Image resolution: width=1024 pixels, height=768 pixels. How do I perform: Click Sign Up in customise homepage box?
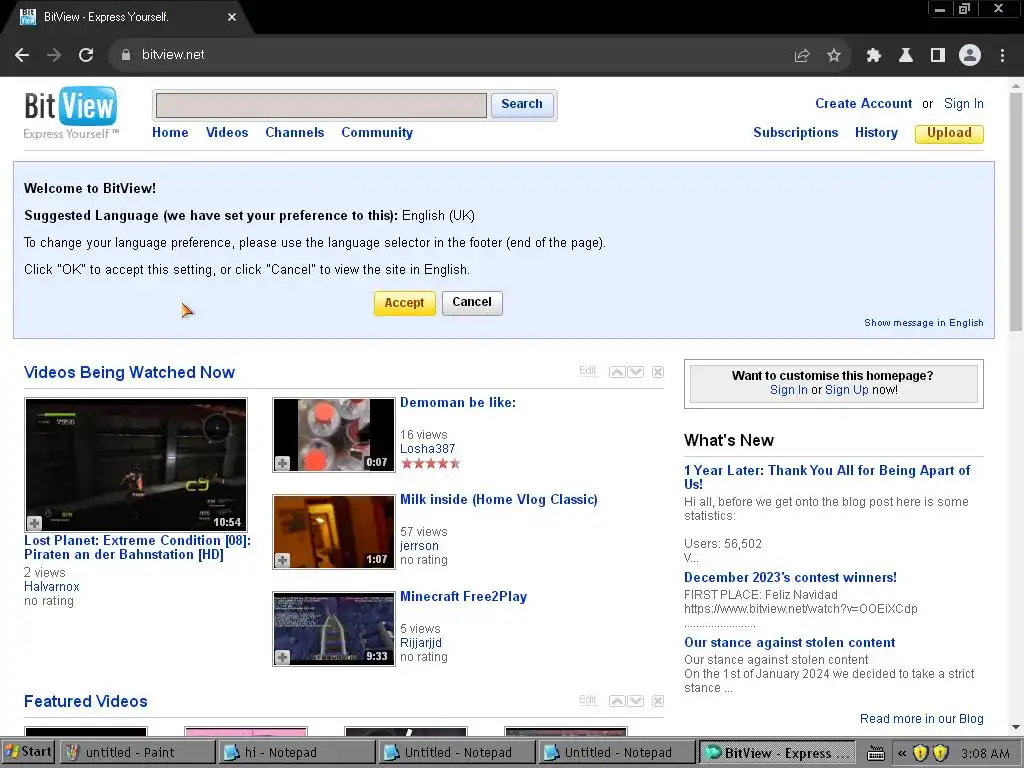tap(846, 390)
